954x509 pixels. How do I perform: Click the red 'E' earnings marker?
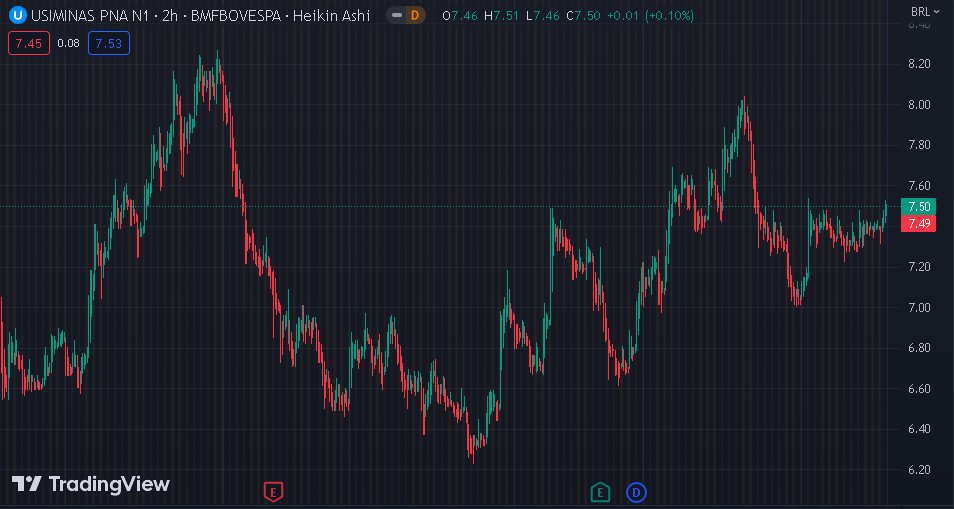[273, 491]
